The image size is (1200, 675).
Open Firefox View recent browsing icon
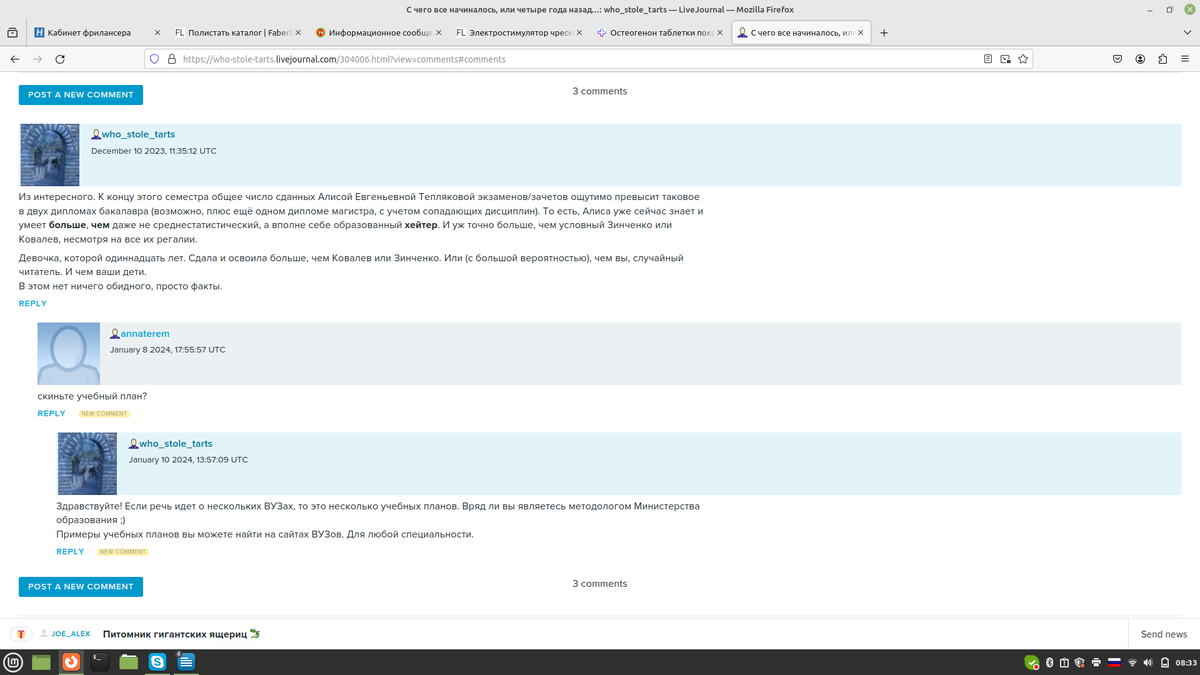[x=12, y=33]
